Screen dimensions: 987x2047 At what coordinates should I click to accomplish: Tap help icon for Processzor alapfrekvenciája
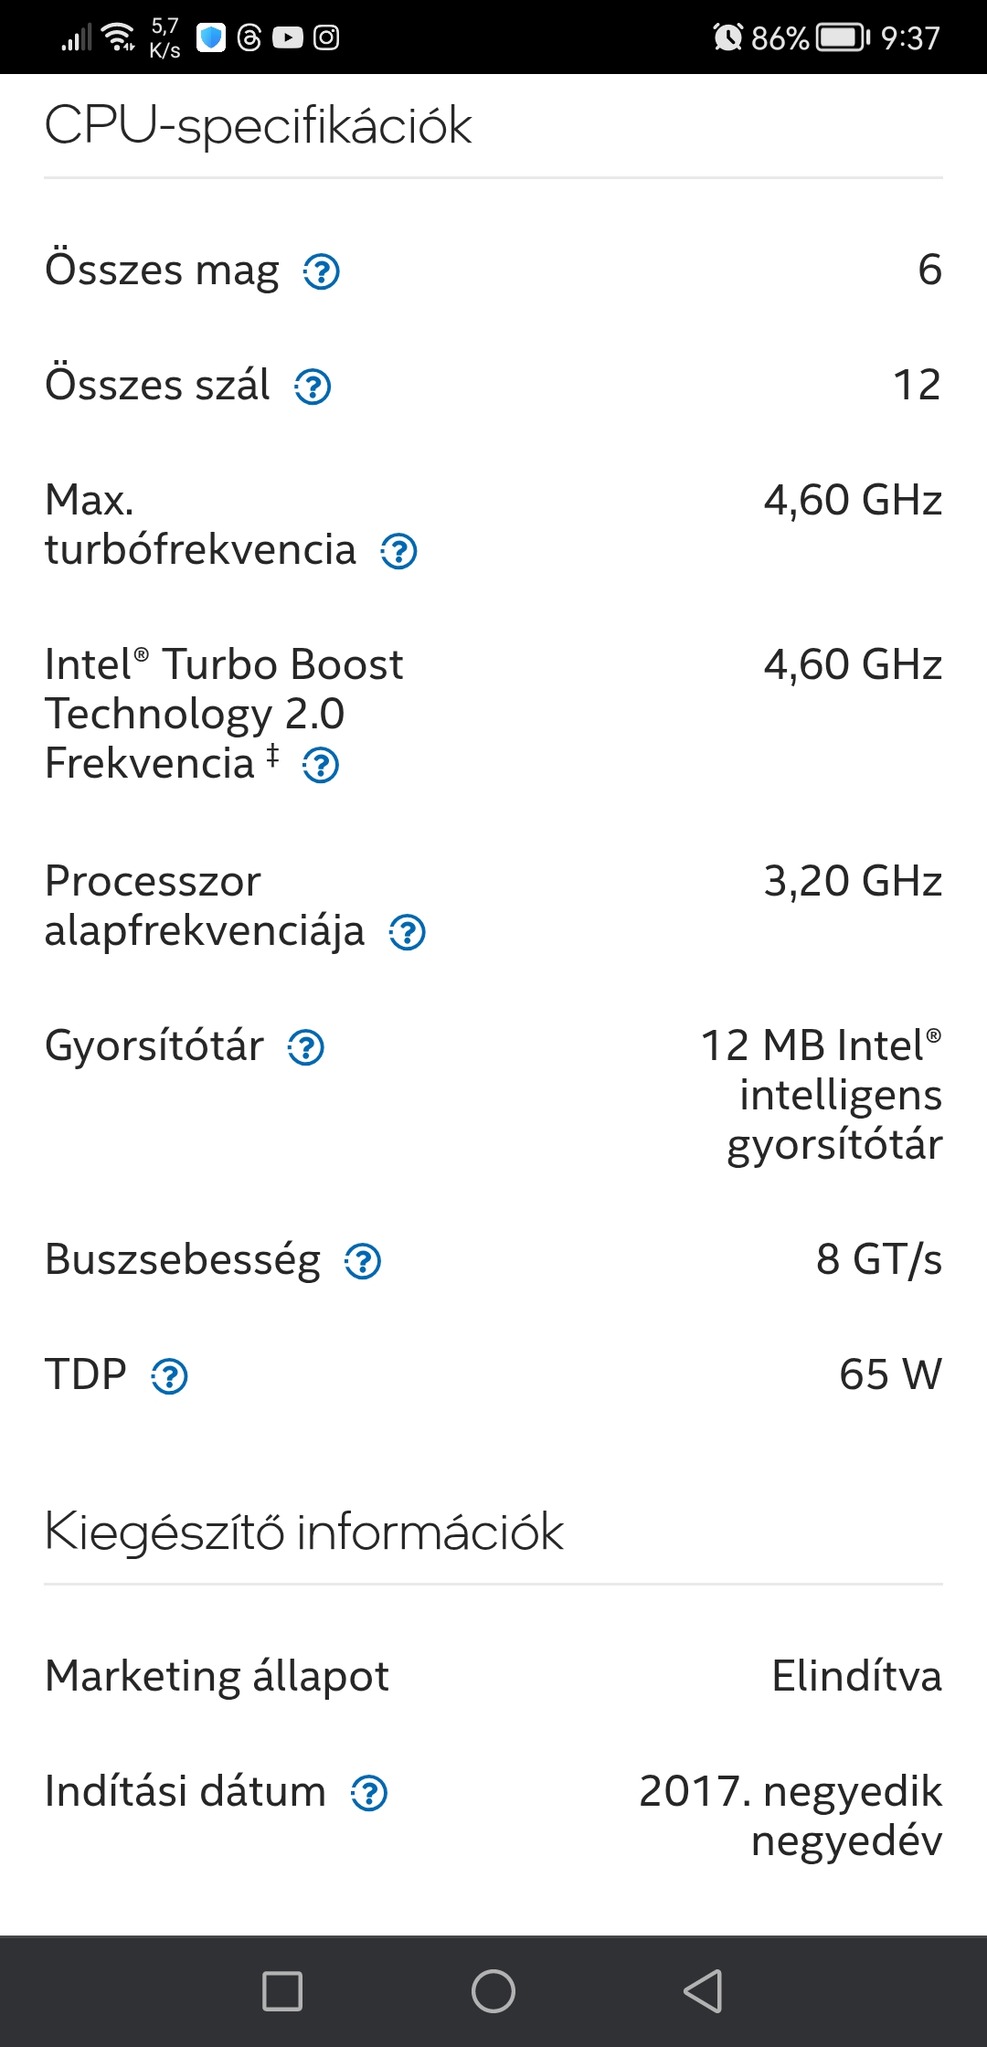tap(407, 932)
